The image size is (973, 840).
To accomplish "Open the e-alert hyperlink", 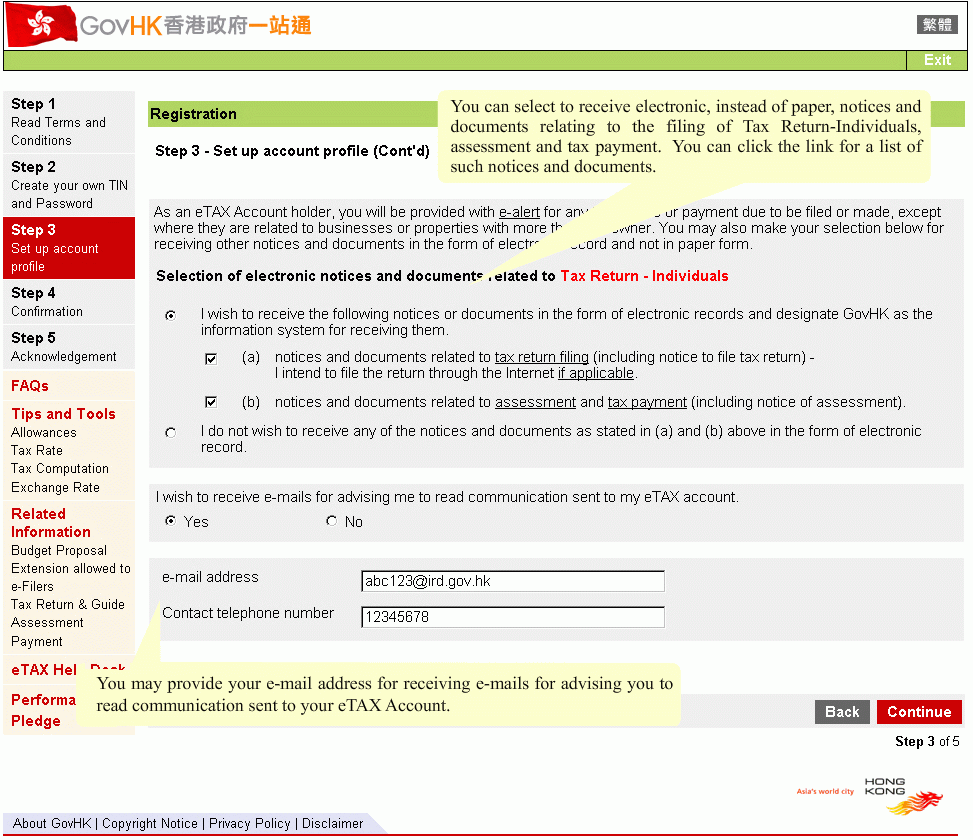I will [x=519, y=212].
